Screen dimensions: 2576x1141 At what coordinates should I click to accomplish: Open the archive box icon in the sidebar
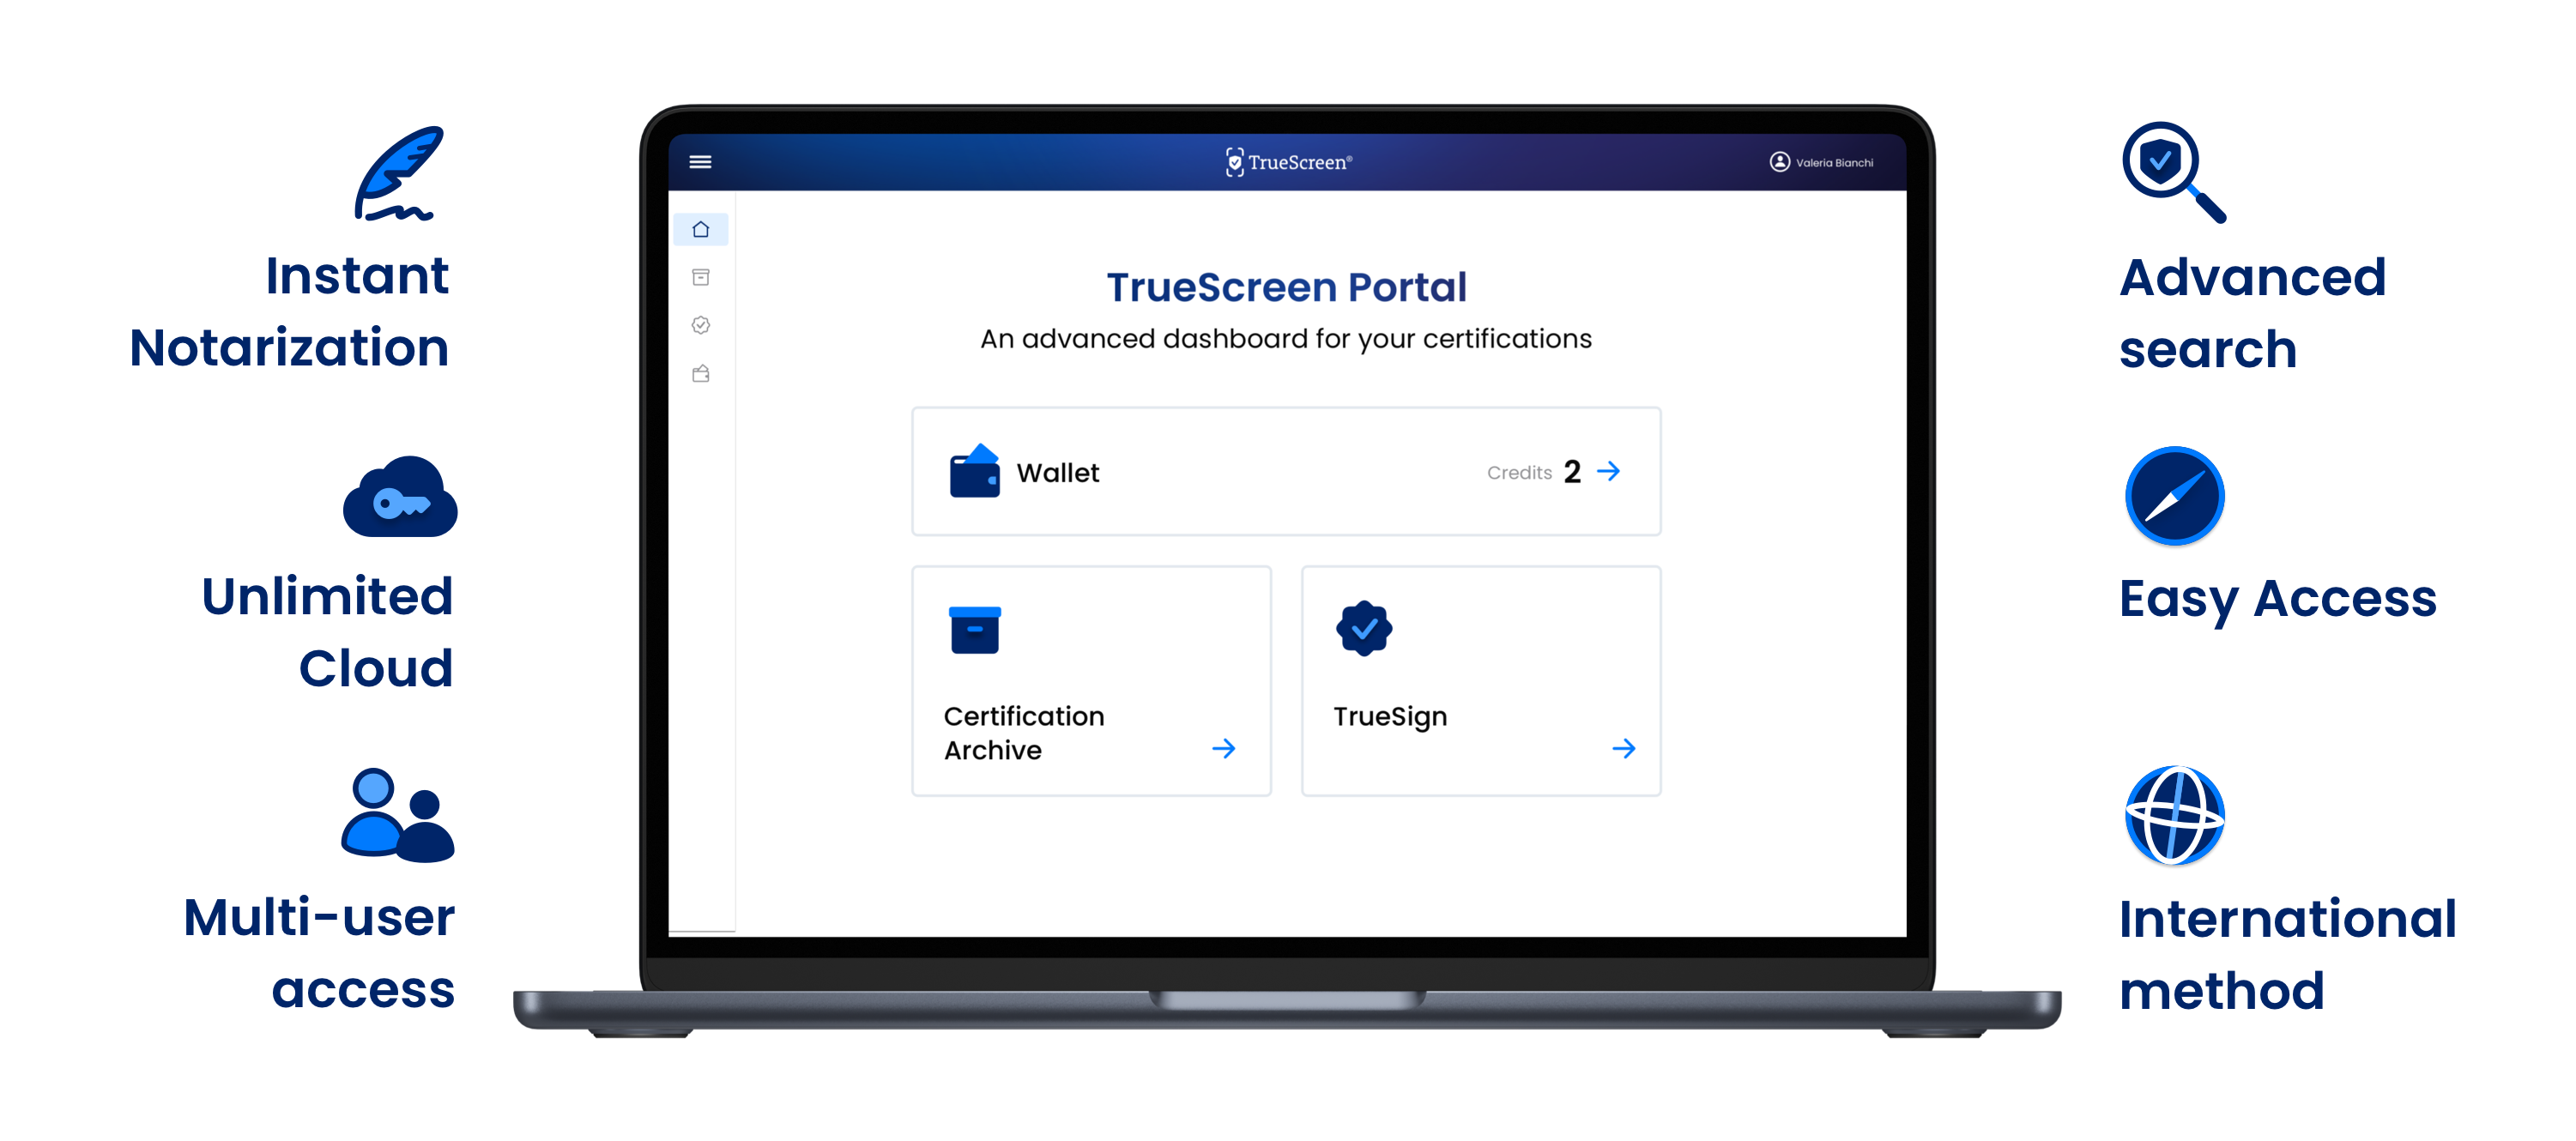pos(700,276)
